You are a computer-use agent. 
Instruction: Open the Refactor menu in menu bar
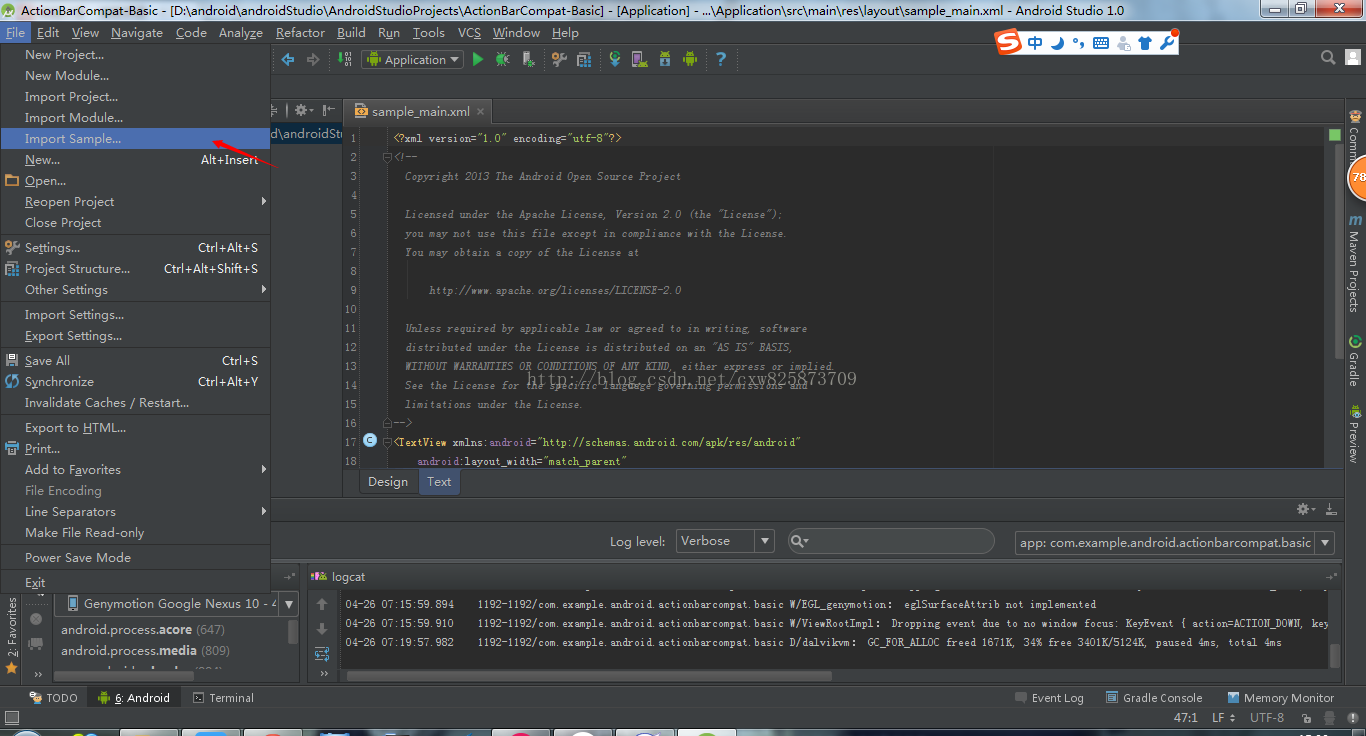pyautogui.click(x=300, y=33)
